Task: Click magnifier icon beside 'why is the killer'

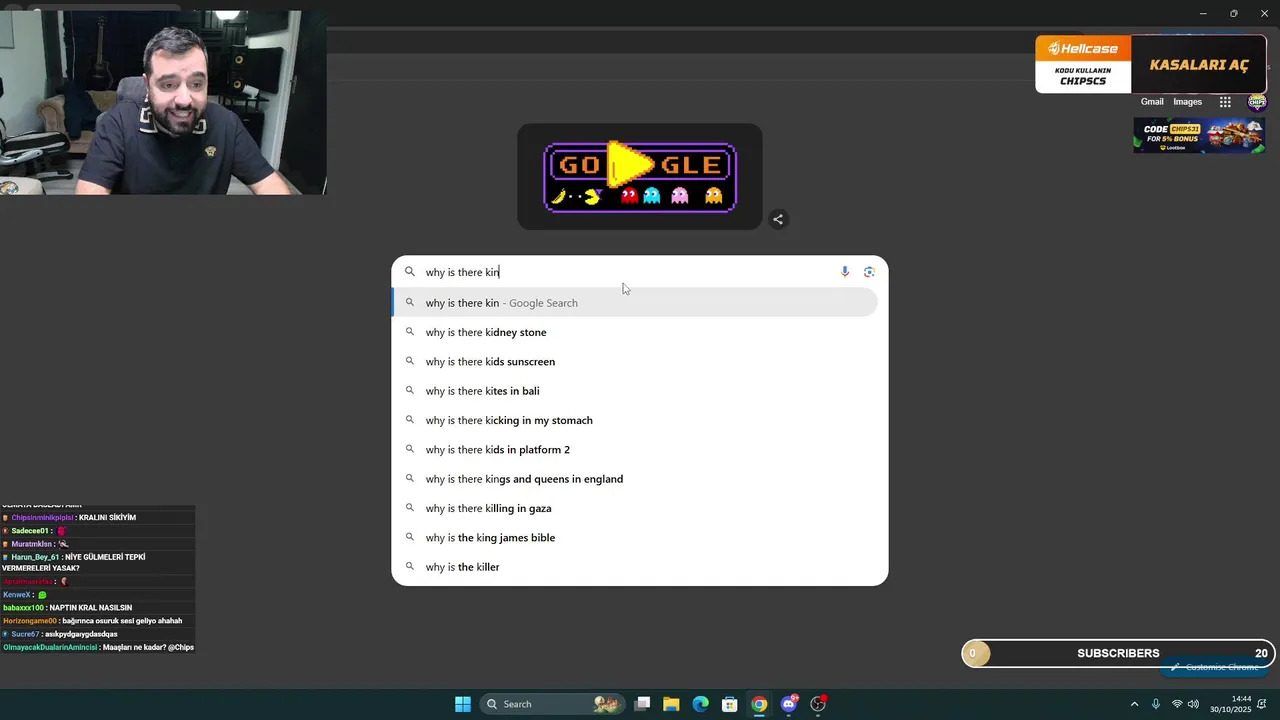Action: (x=409, y=567)
